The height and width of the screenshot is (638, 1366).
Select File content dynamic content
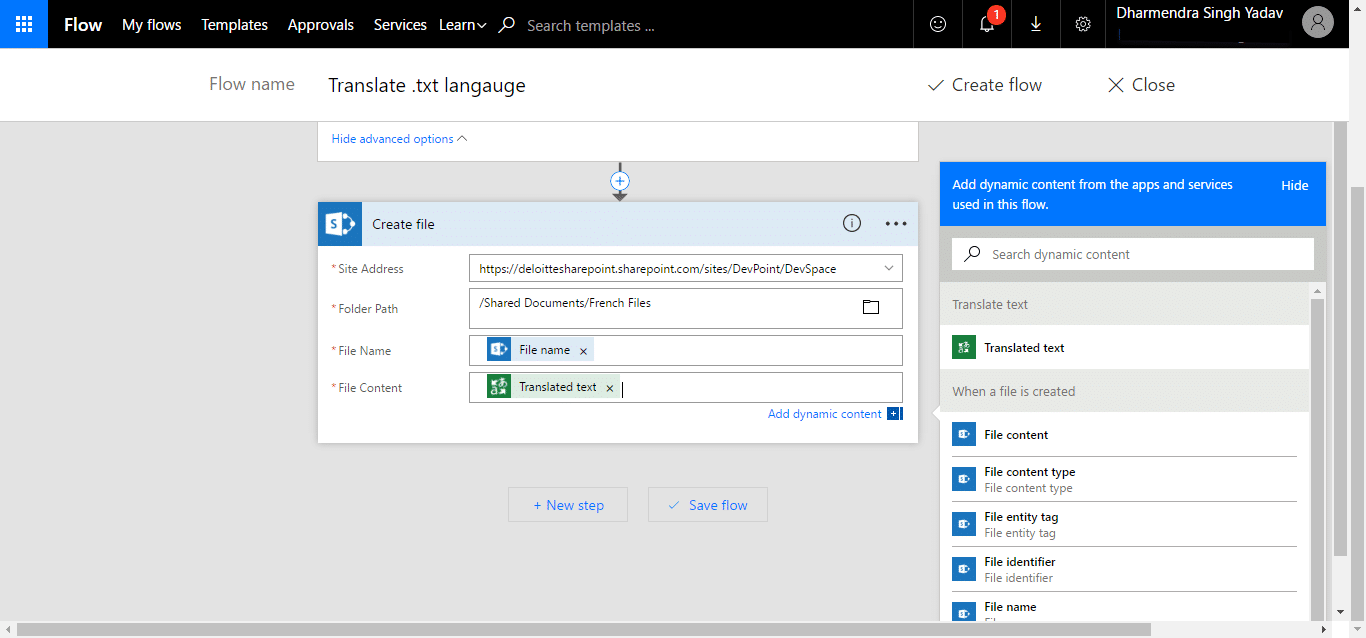[1124, 435]
